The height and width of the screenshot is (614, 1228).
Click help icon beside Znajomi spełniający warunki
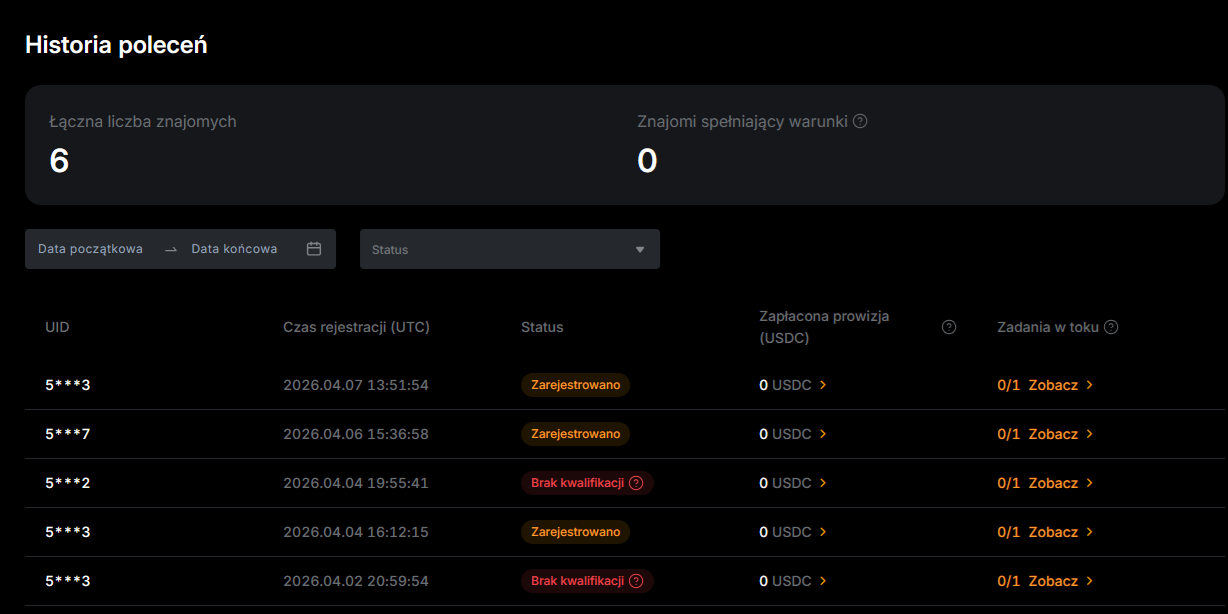tap(860, 121)
